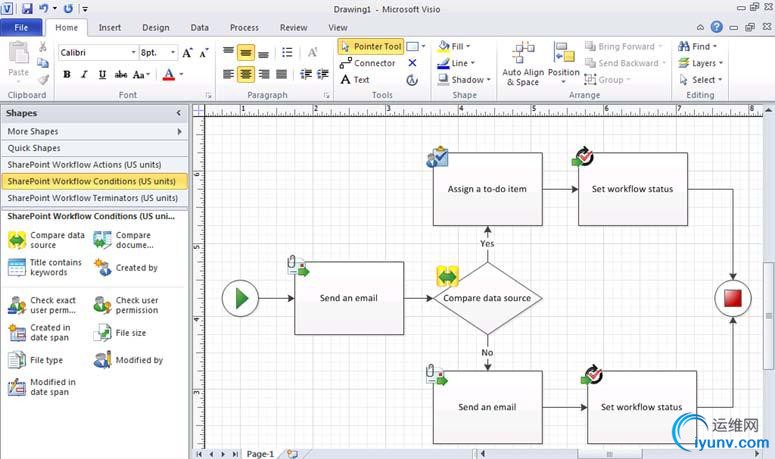Toggle Strikethrough formatting
Viewport: 775px width, 459px height.
(120, 75)
